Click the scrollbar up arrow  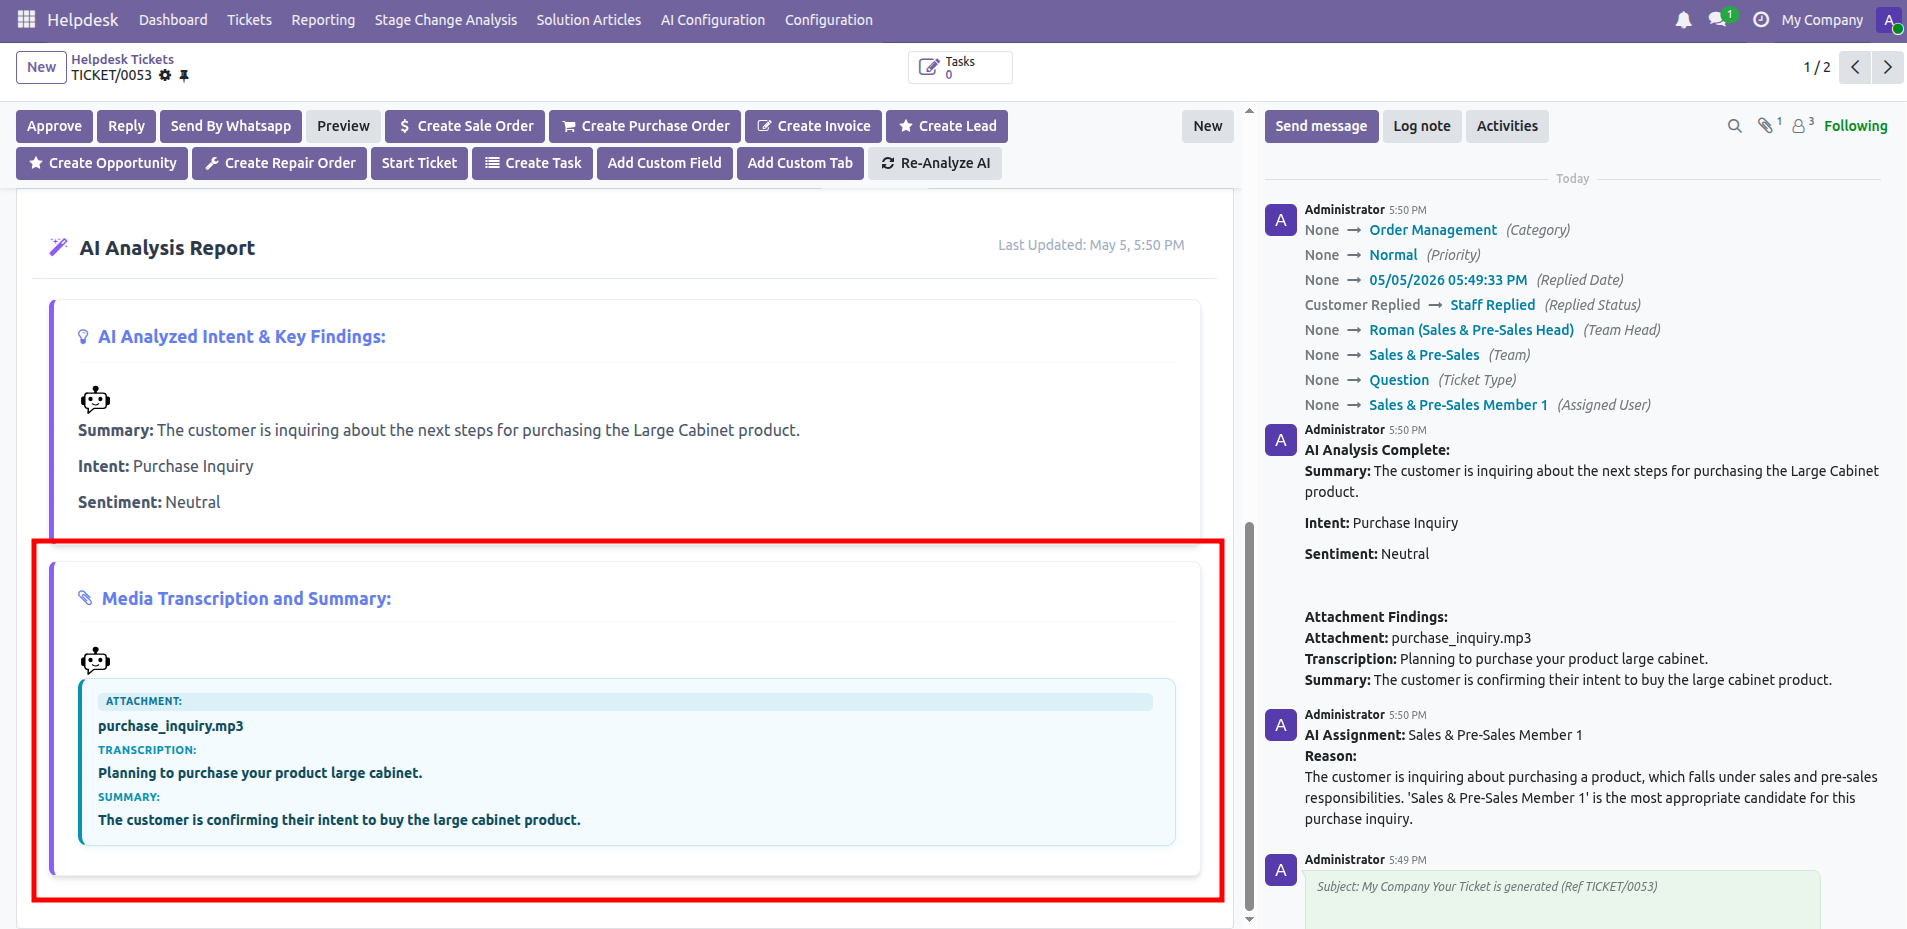(x=1249, y=111)
